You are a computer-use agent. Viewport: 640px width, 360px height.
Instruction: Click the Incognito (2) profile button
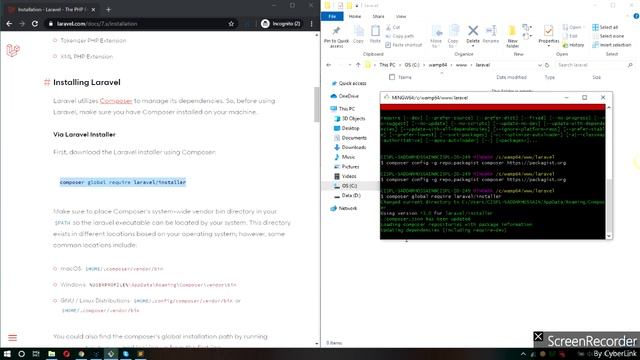(281, 24)
